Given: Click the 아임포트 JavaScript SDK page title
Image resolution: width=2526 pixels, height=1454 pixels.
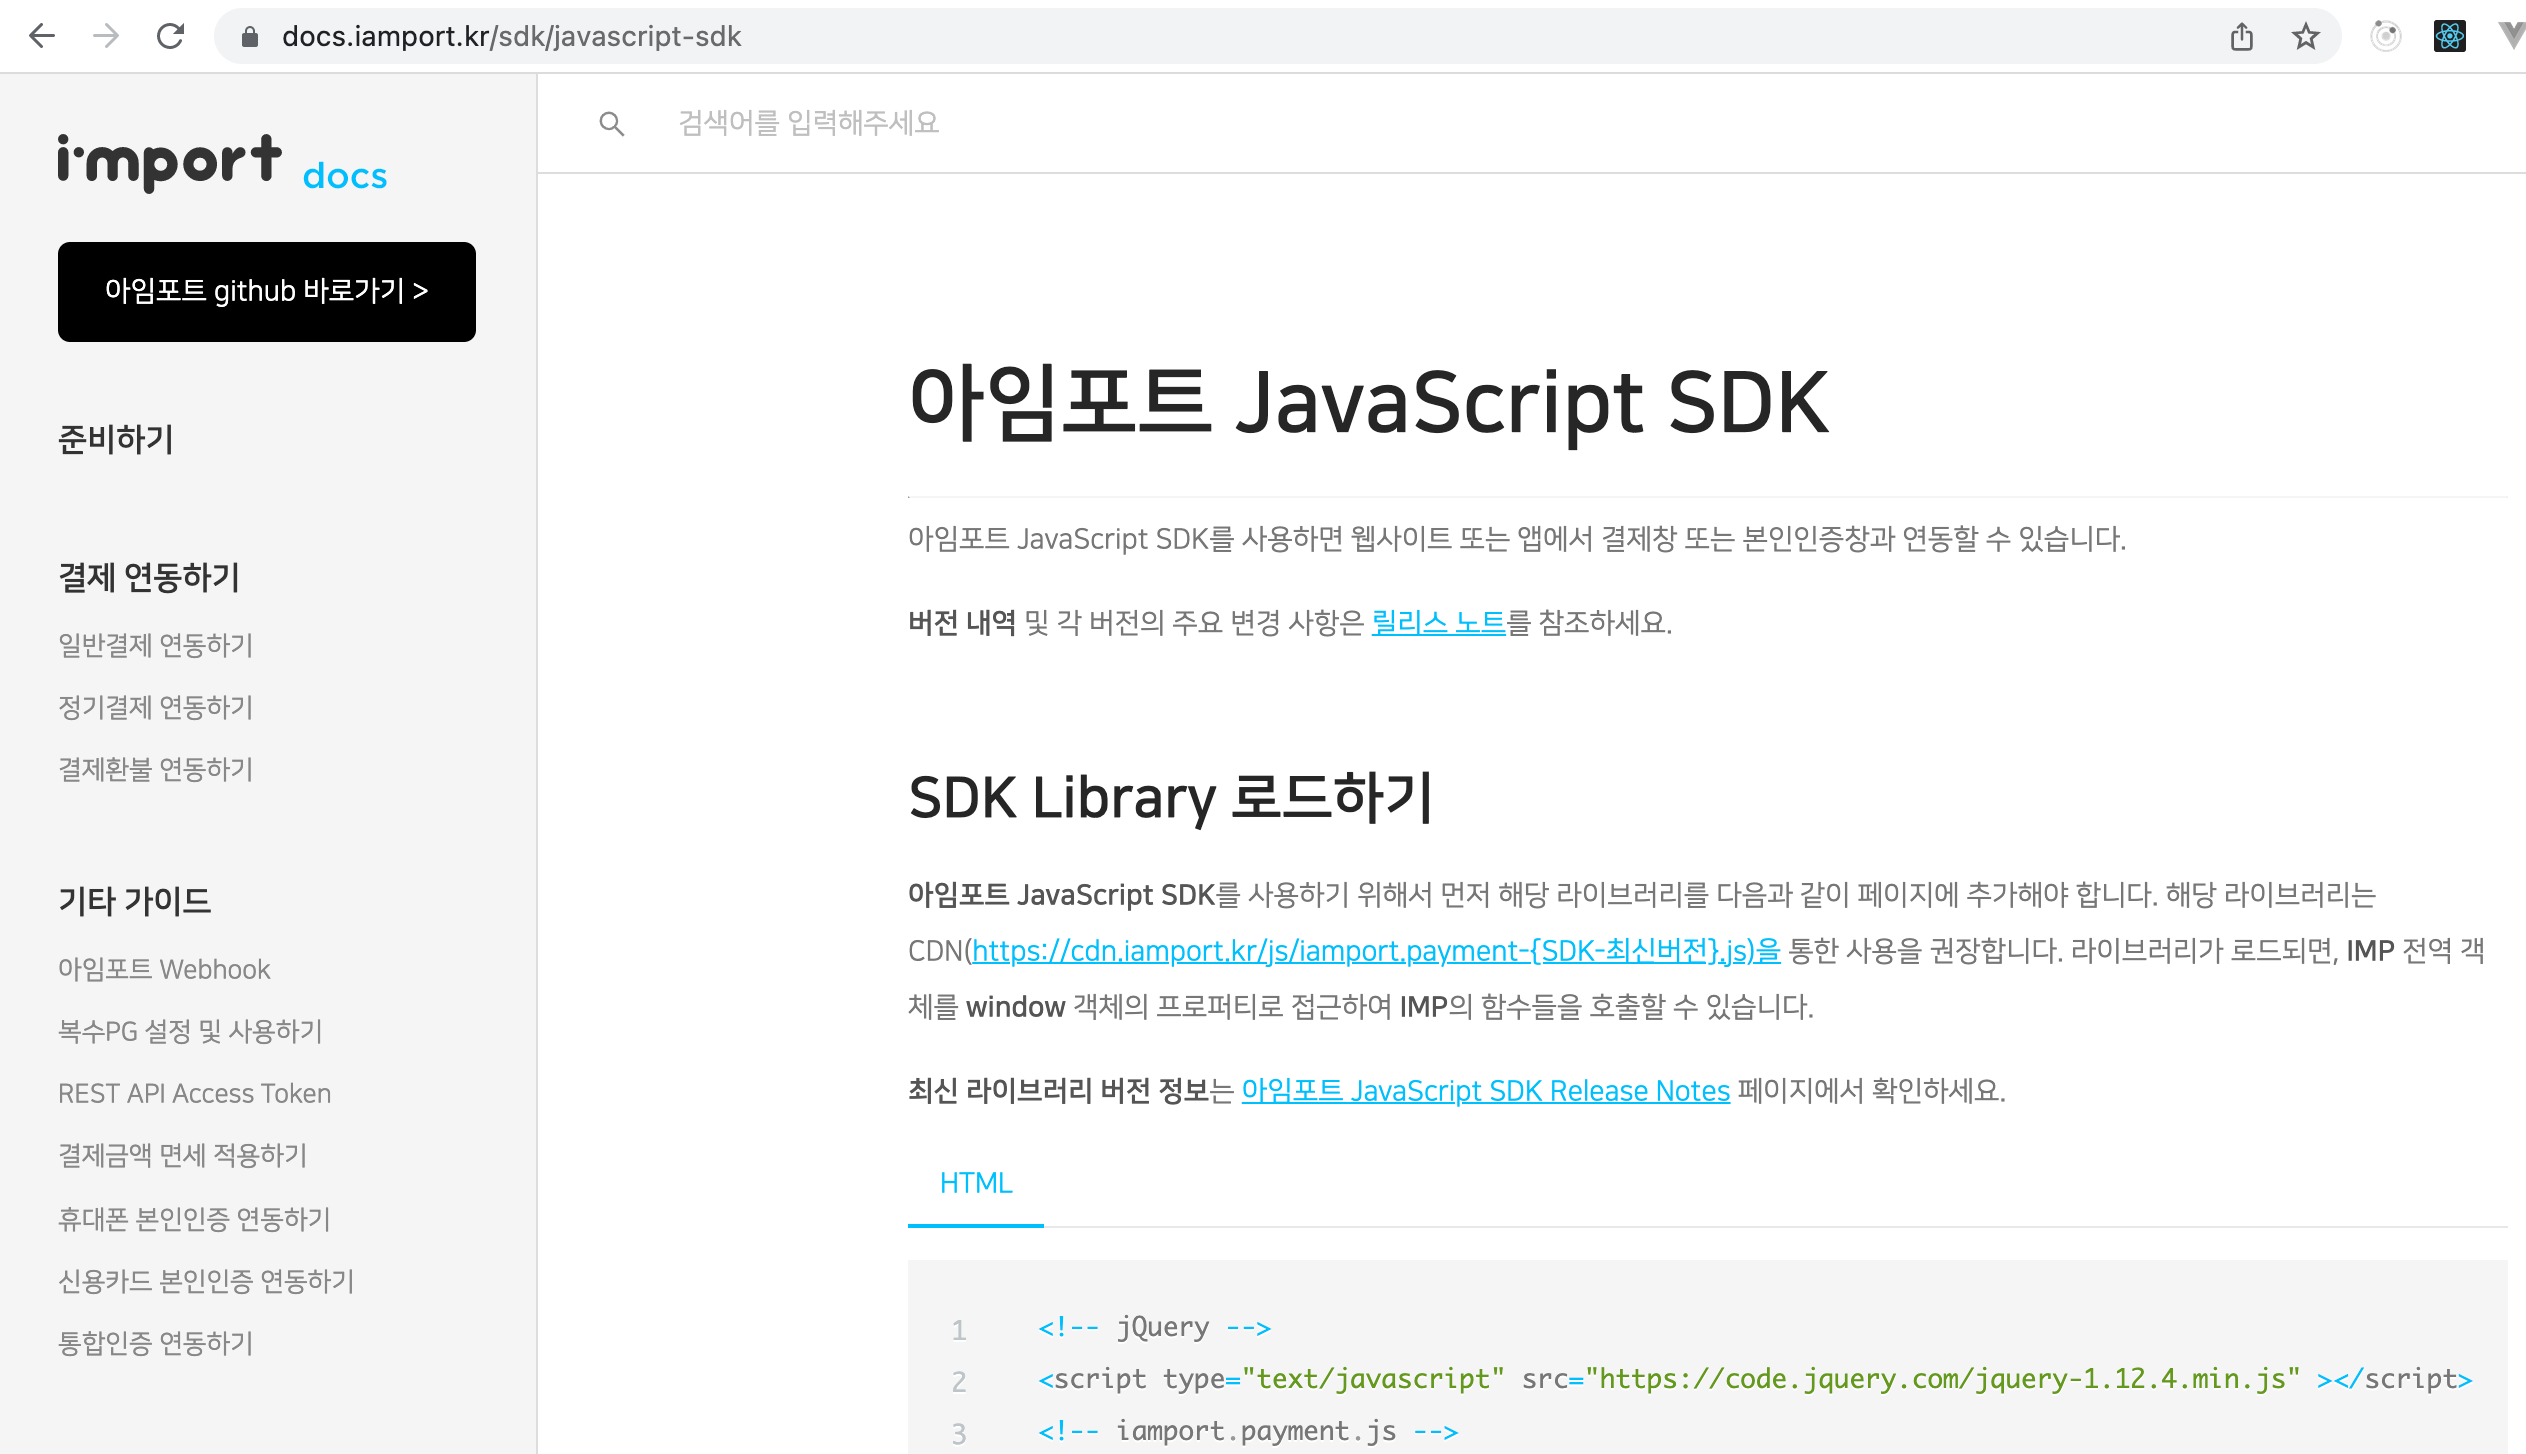Looking at the screenshot, I should click(x=1368, y=402).
